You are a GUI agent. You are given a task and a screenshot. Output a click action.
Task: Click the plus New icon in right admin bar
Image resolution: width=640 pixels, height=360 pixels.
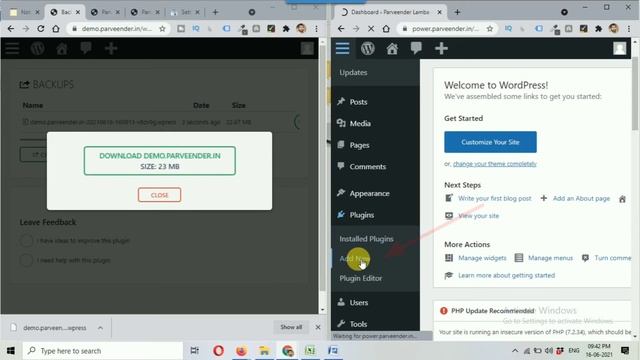click(x=441, y=49)
